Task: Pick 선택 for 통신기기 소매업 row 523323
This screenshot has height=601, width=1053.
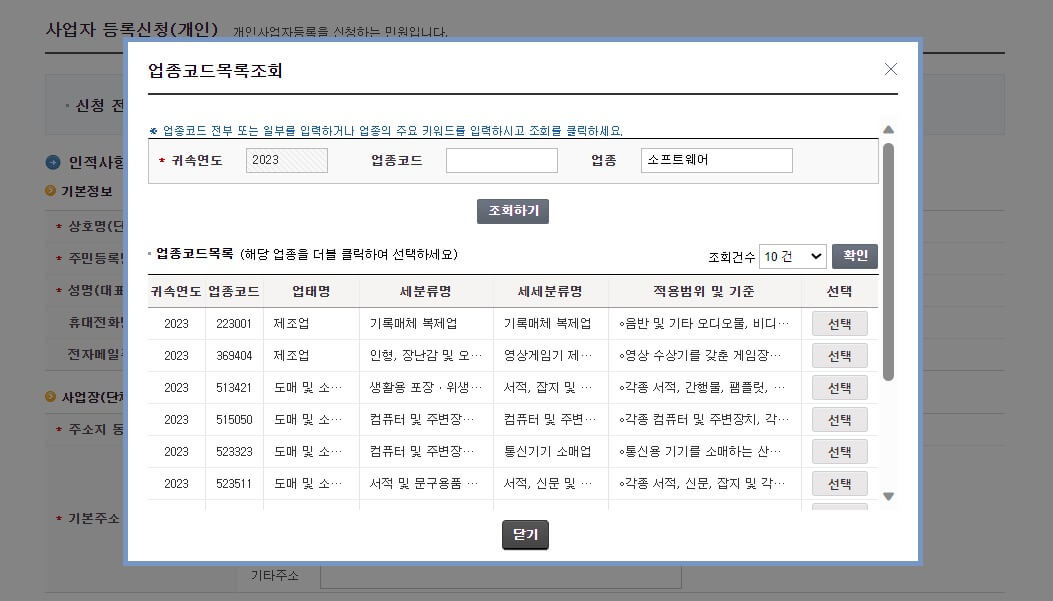Action: [x=839, y=452]
